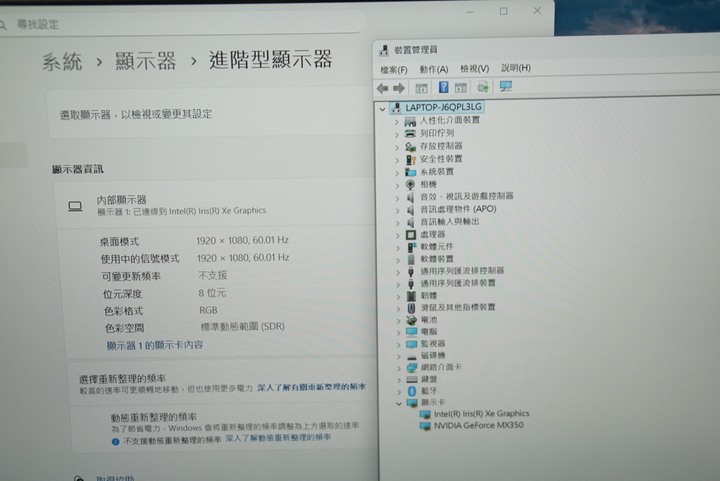Expand the 藍牙 category

pos(399,392)
